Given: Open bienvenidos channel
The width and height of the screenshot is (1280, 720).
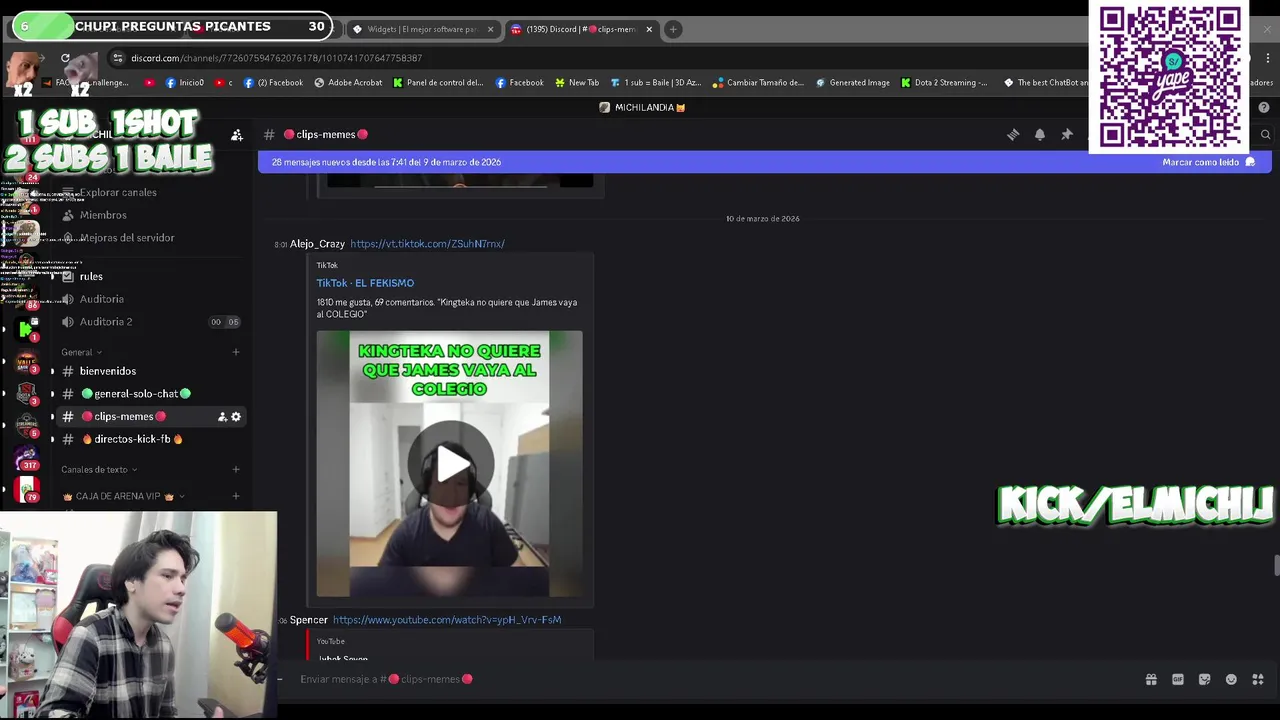Looking at the screenshot, I should [x=108, y=371].
